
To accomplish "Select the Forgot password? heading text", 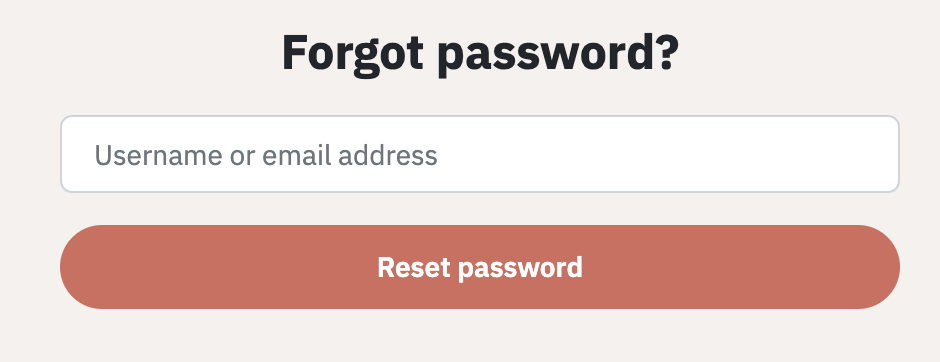I will click(480, 54).
